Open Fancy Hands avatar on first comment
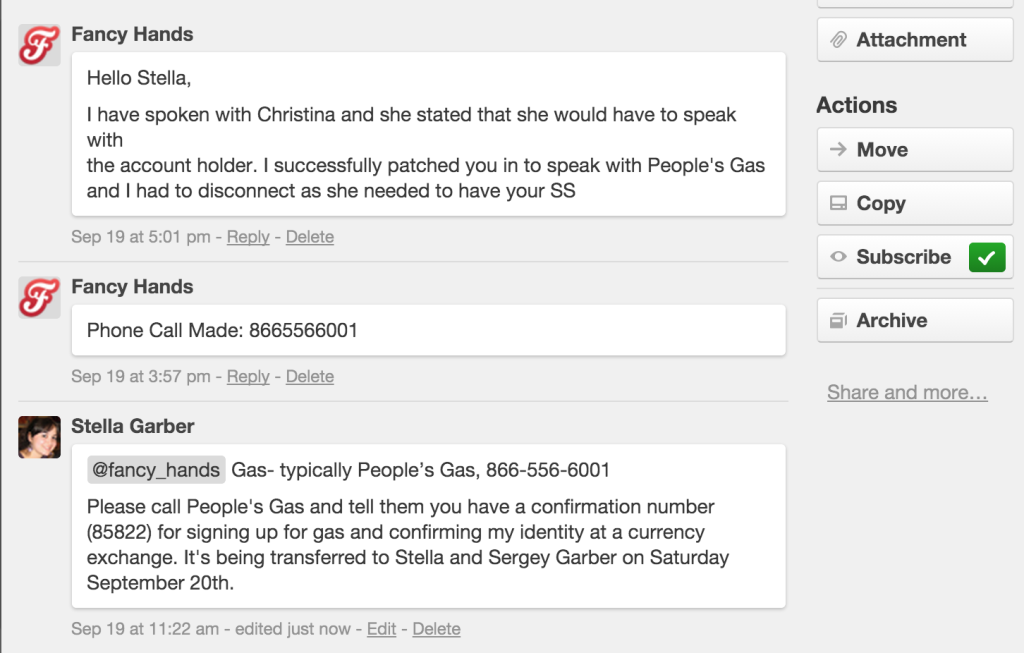Viewport: 1024px width, 653px height. [x=39, y=45]
